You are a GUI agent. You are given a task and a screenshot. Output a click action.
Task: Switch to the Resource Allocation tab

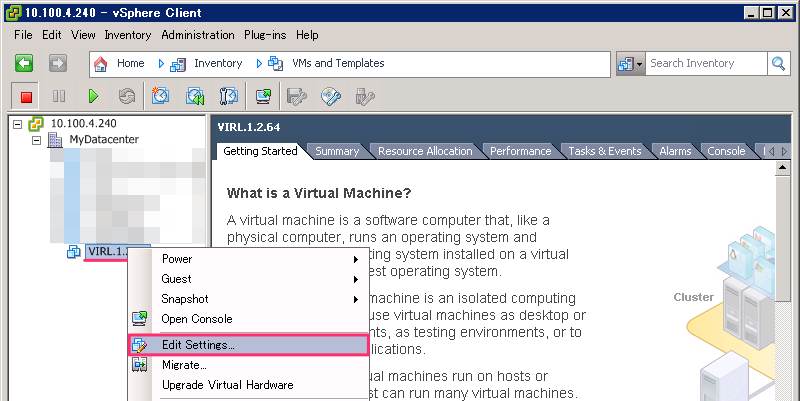pyautogui.click(x=425, y=152)
